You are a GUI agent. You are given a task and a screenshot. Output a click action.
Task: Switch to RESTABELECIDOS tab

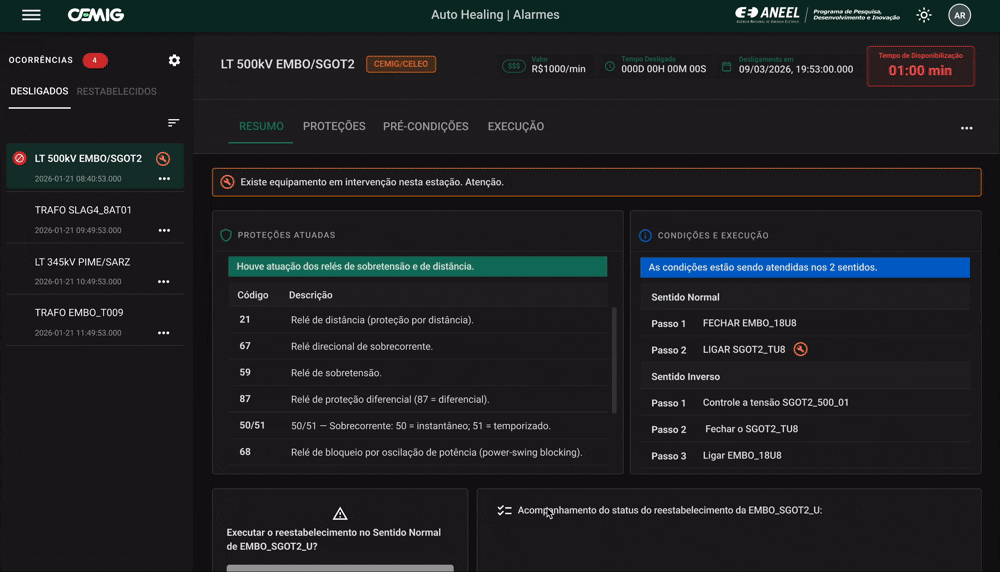[116, 91]
